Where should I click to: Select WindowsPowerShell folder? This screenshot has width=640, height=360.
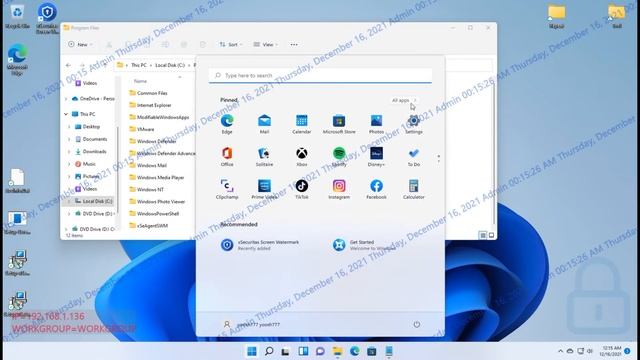(154, 214)
